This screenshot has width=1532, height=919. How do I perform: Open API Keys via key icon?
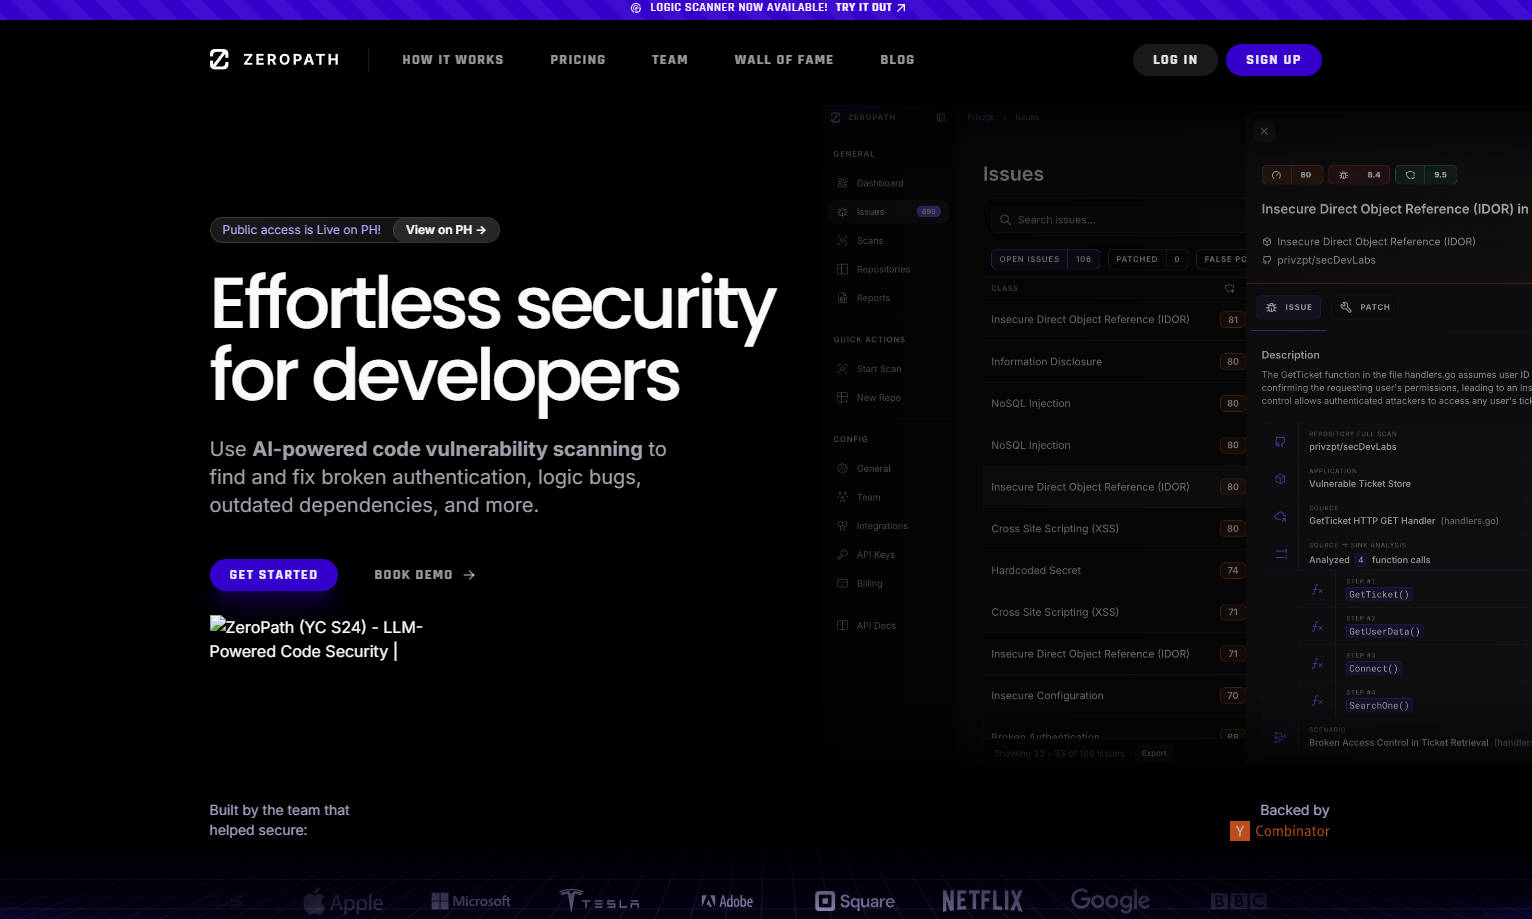(842, 555)
